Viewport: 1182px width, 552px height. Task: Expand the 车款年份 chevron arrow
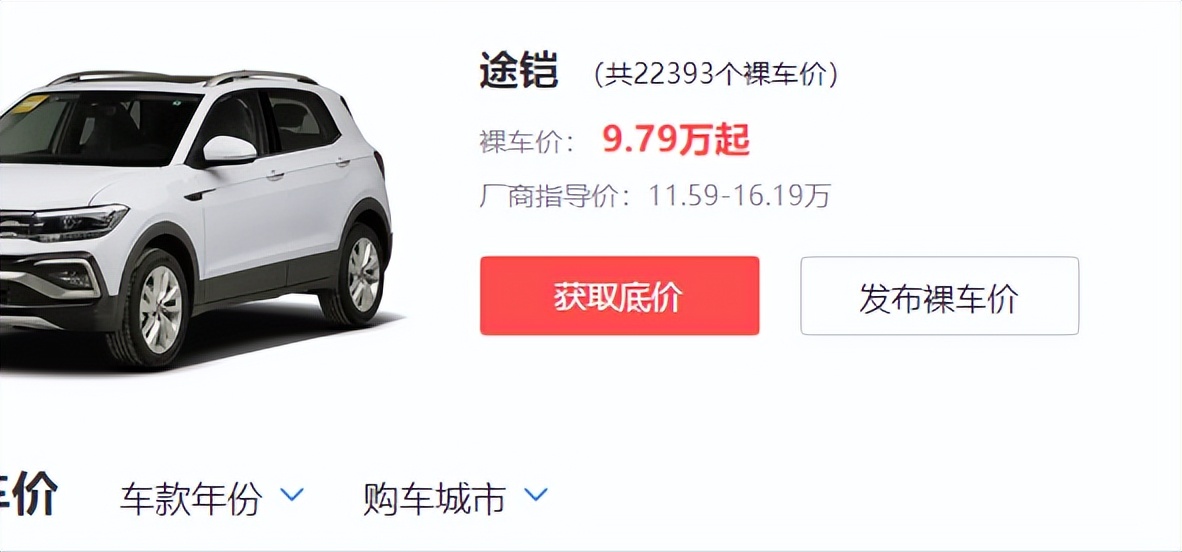(x=292, y=495)
